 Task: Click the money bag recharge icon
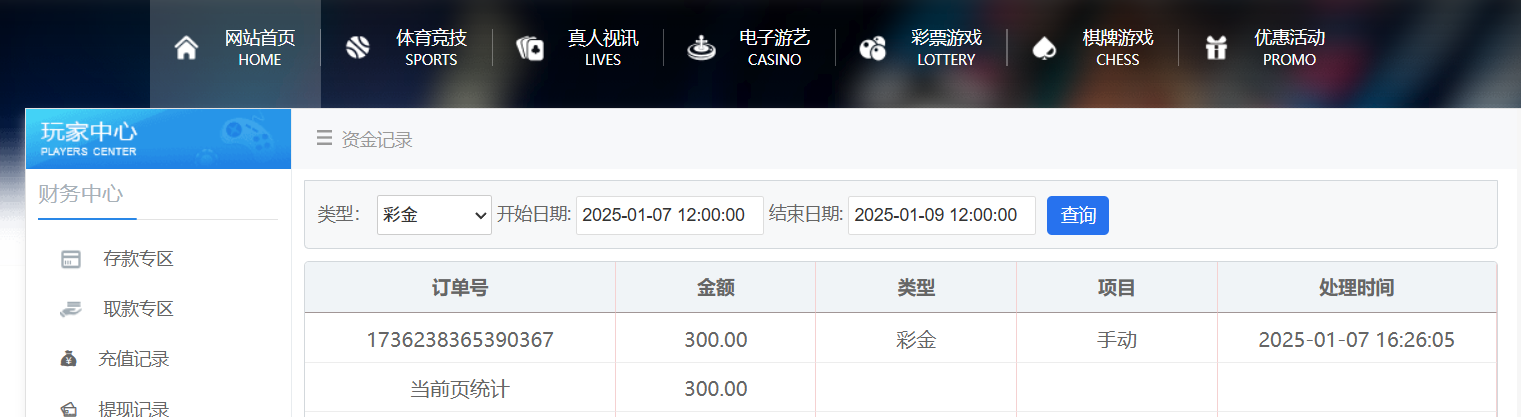(x=69, y=359)
